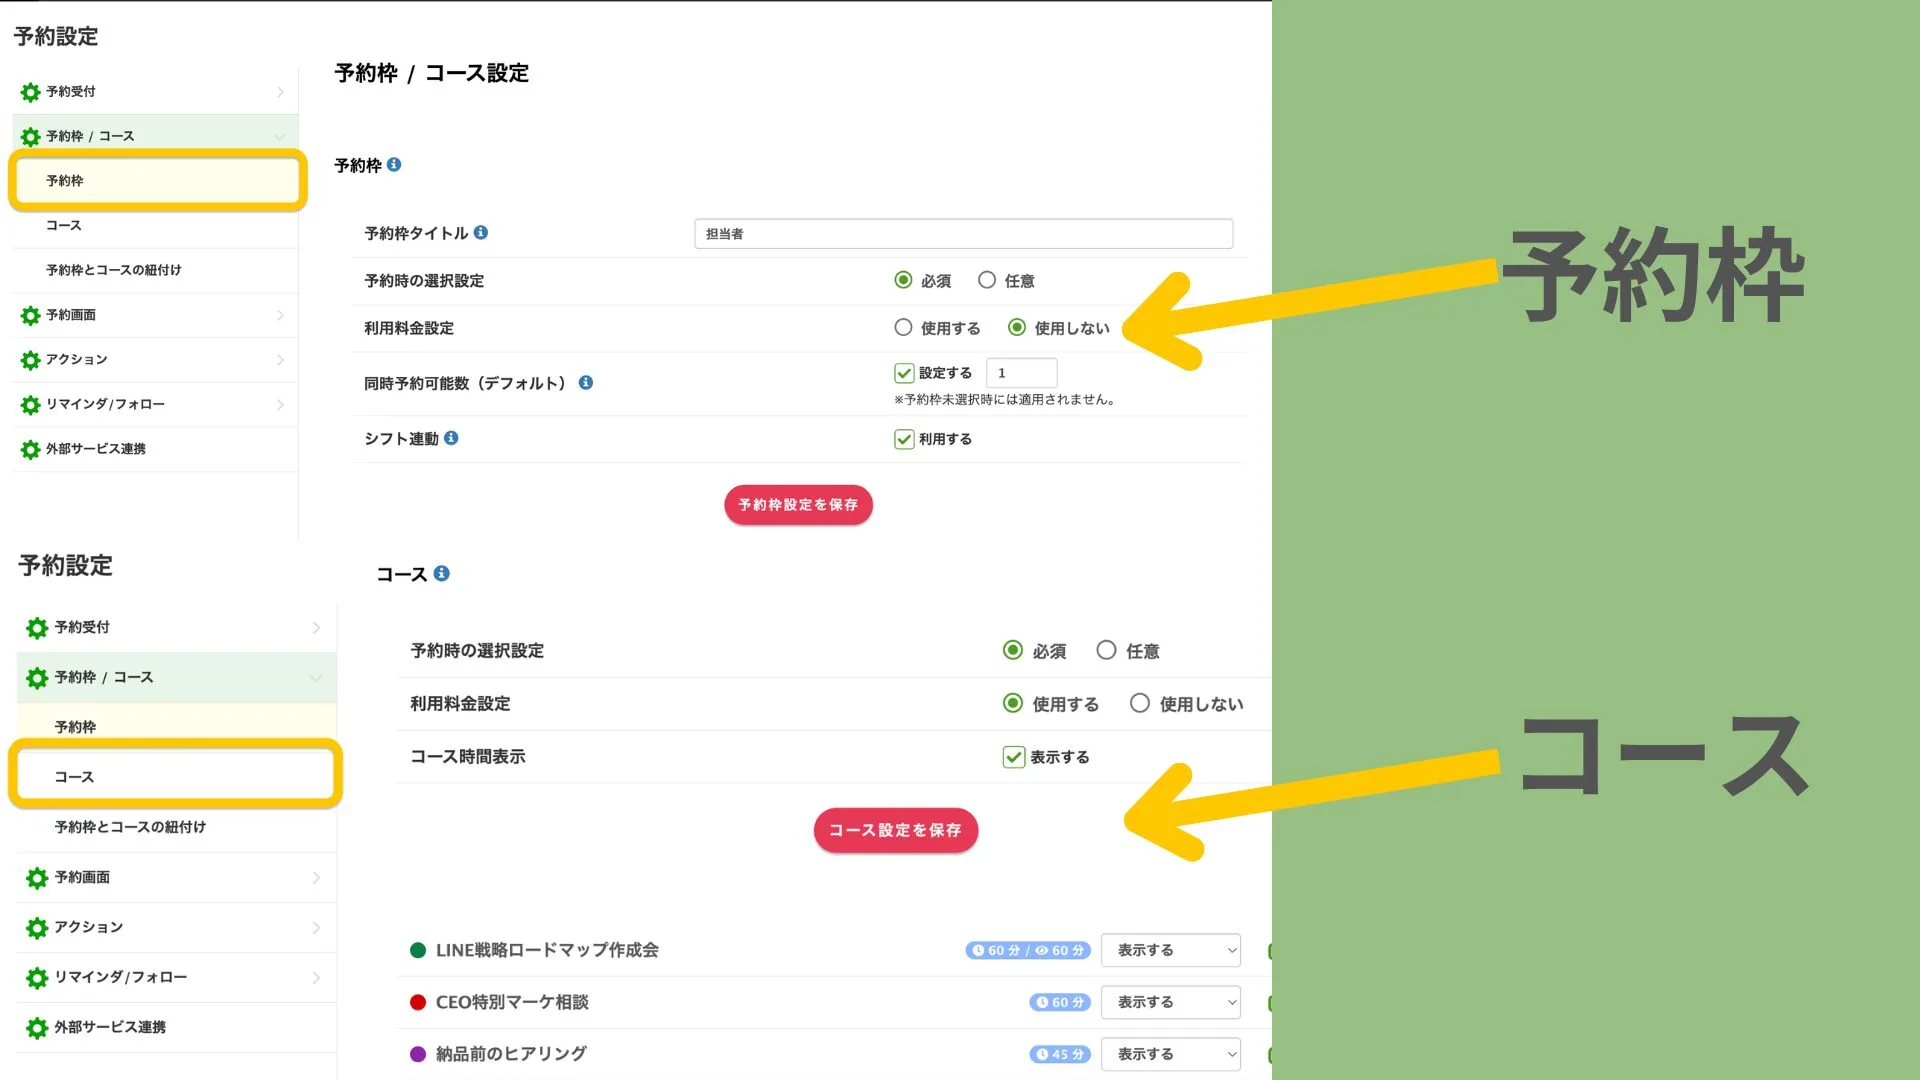The height and width of the screenshot is (1080, 1920).
Task: Click gear icon beside リマインダ/フォロー in top sidebar
Action: pyautogui.click(x=30, y=405)
